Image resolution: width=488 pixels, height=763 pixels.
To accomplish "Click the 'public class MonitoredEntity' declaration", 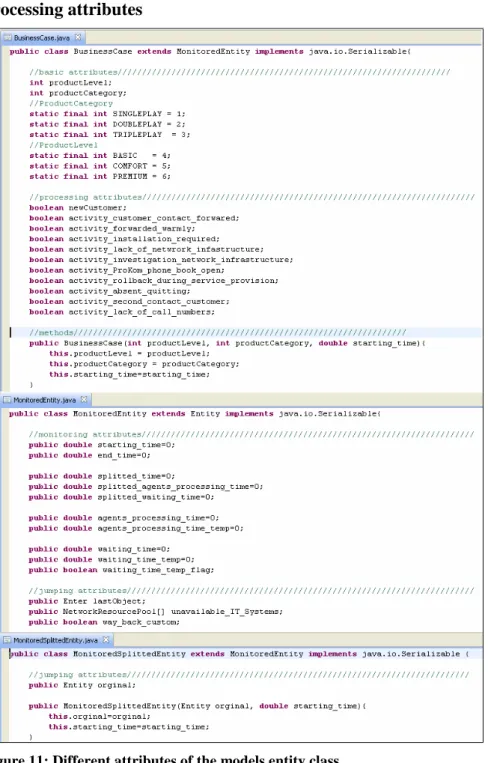I will click(195, 414).
